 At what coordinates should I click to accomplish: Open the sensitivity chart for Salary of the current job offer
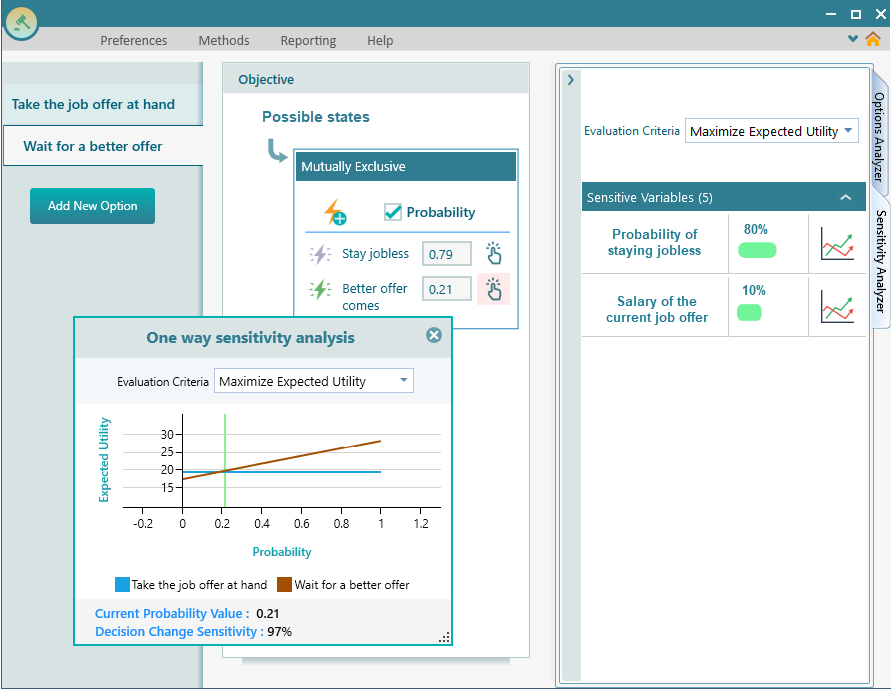(838, 306)
